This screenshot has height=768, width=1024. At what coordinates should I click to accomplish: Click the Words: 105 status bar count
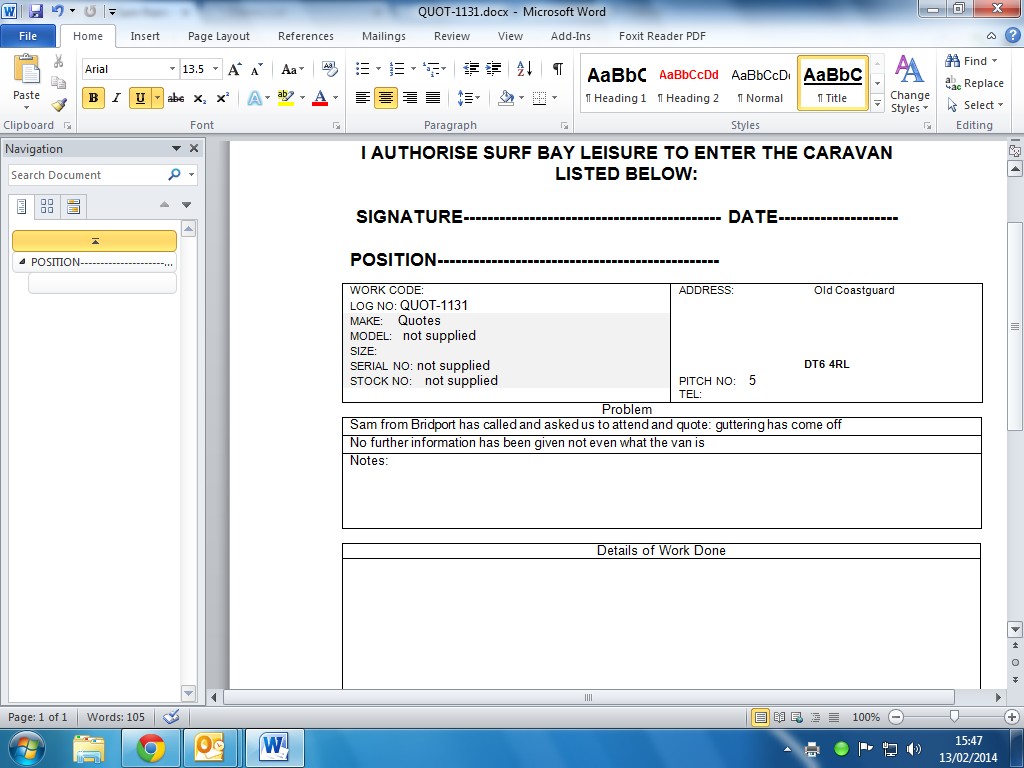[x=116, y=717]
